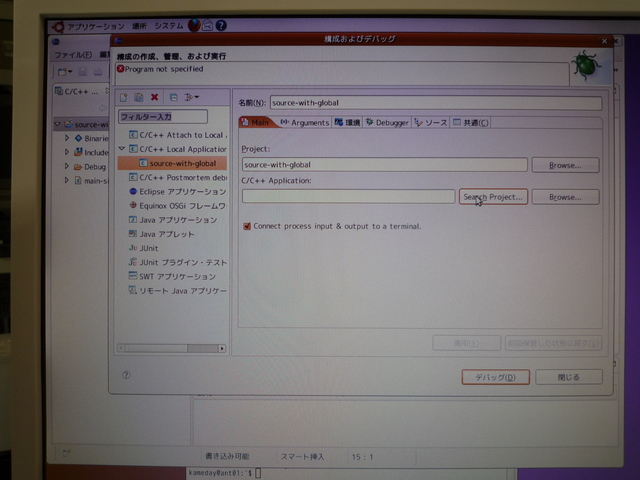
Task: Open アプリケーション menu in top panel
Action: coord(96,27)
